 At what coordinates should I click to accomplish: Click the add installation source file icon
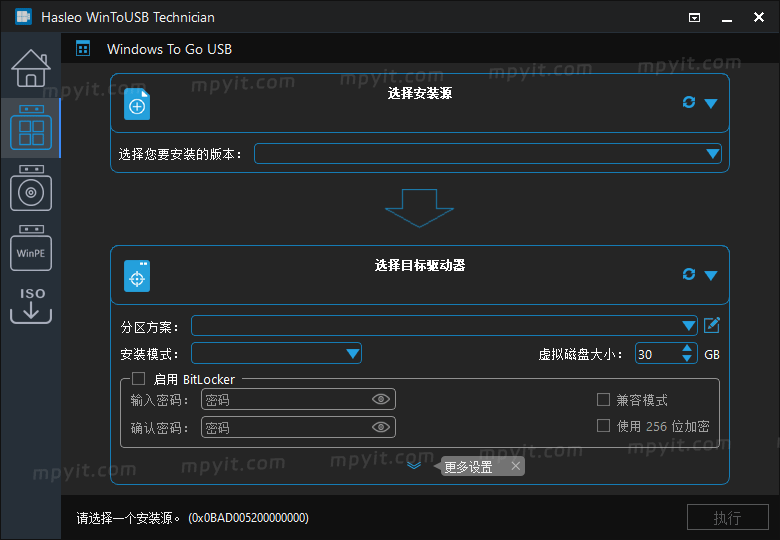137,104
